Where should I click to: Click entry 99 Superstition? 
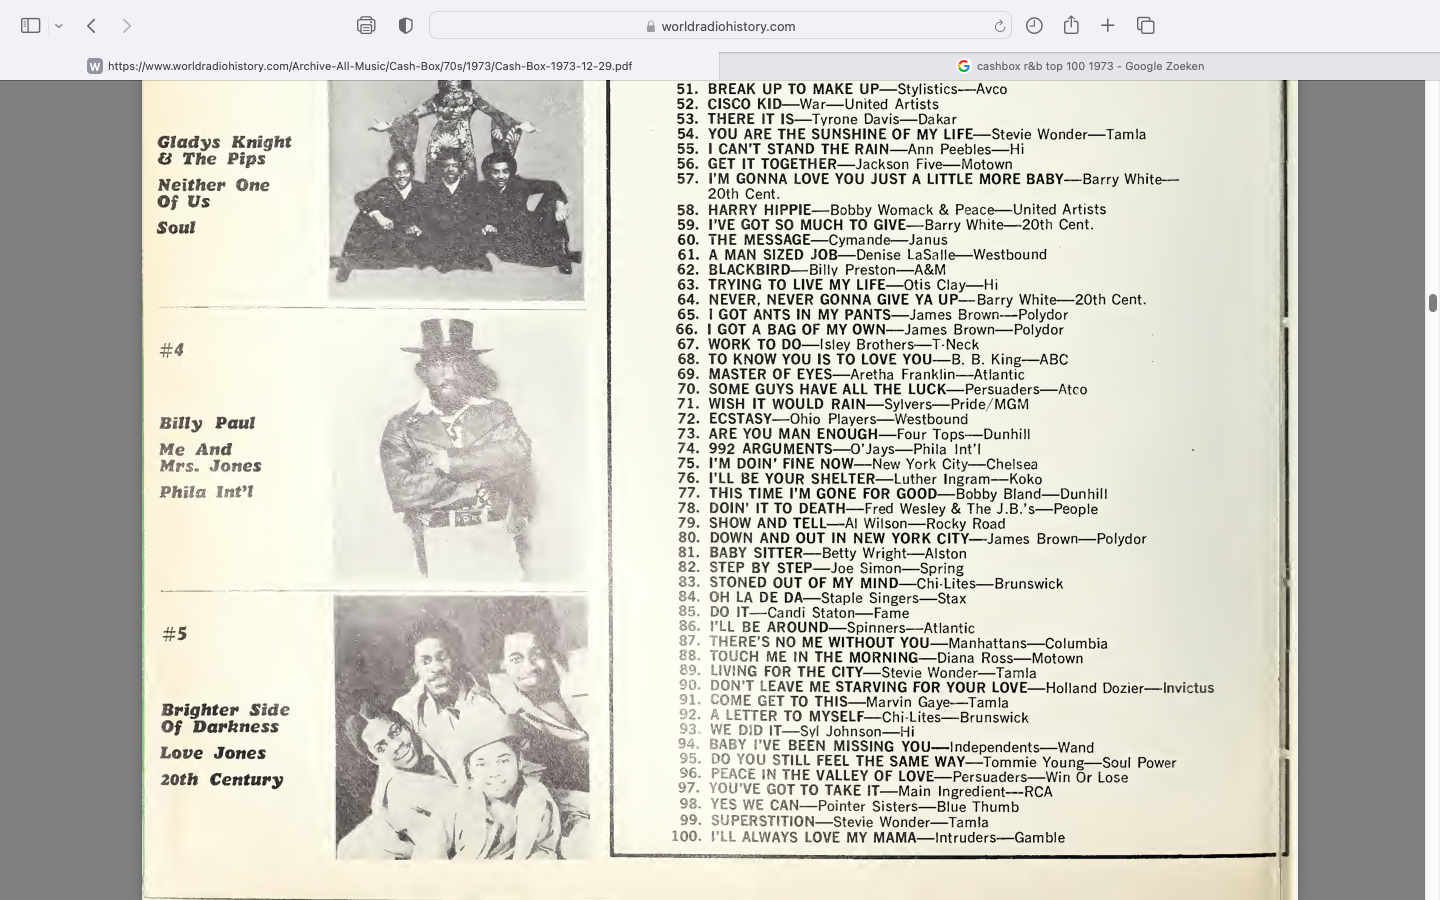833,822
